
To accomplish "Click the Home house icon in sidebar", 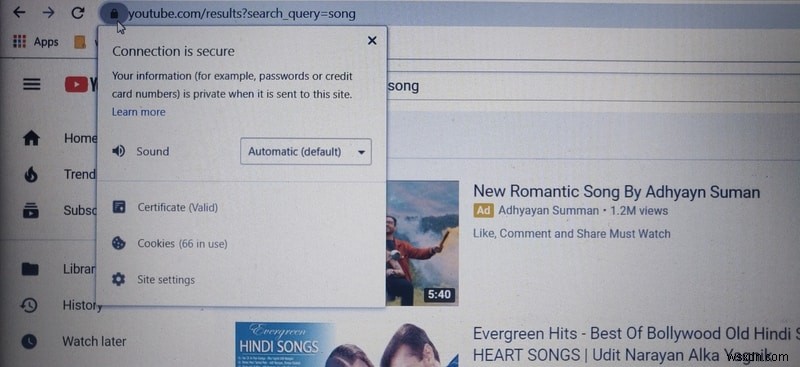I will [31, 138].
